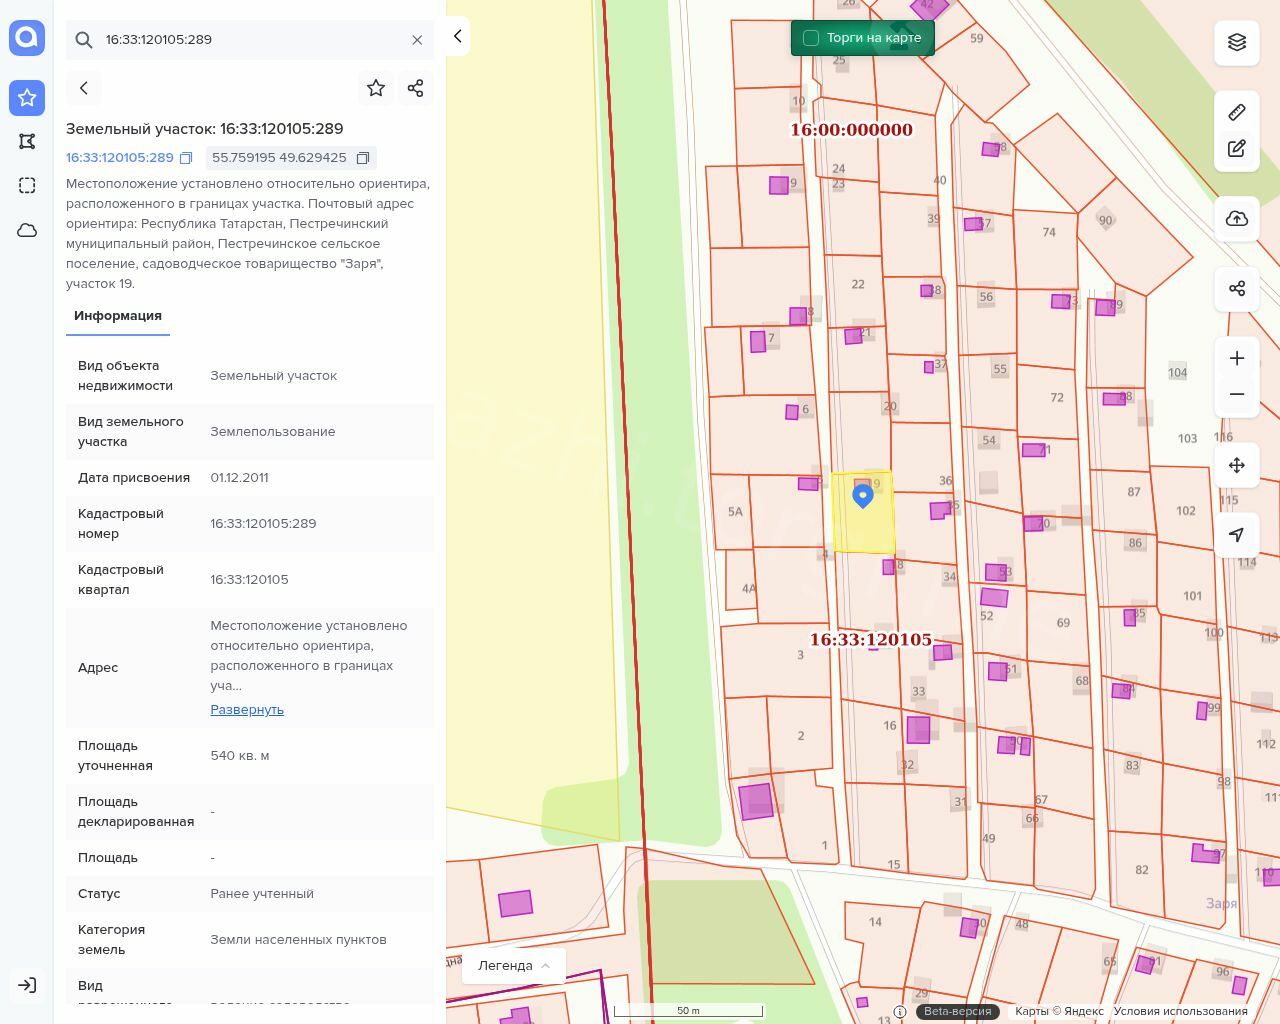Open the map layers panel
The height and width of the screenshot is (1024, 1280).
pyautogui.click(x=1237, y=42)
